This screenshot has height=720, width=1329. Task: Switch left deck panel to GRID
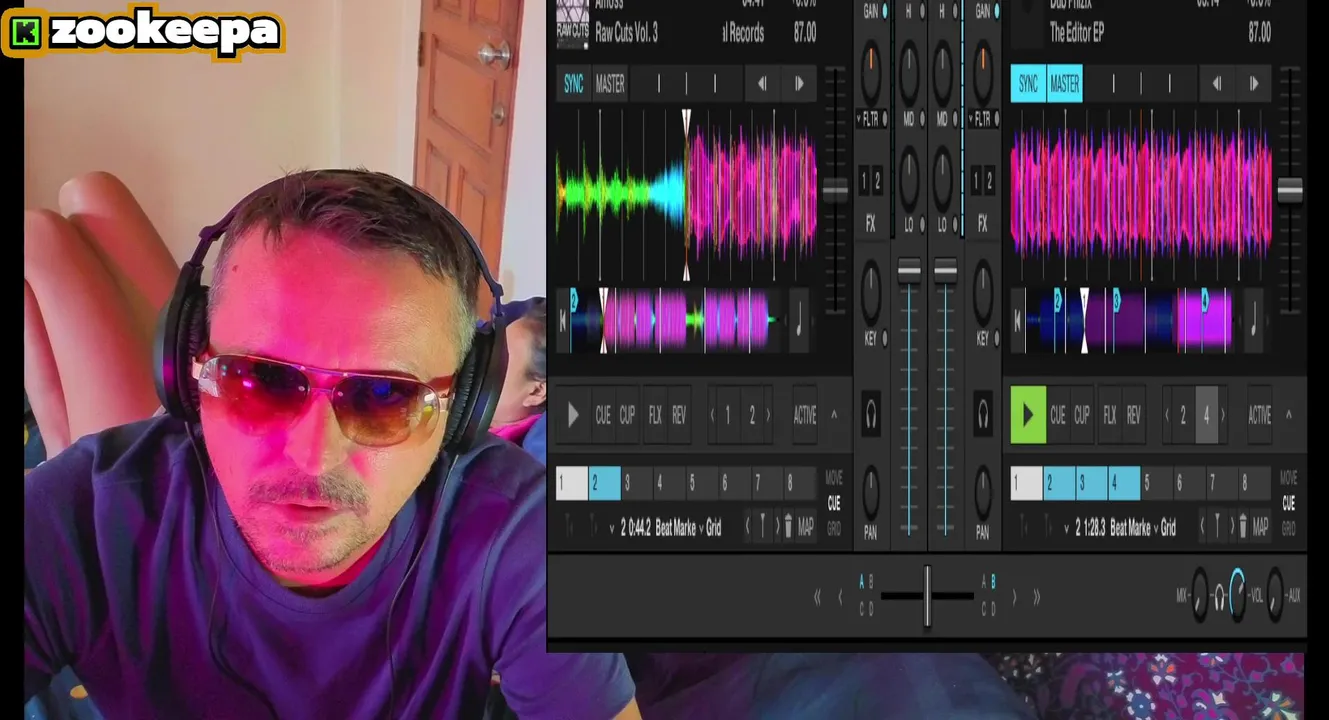point(834,529)
